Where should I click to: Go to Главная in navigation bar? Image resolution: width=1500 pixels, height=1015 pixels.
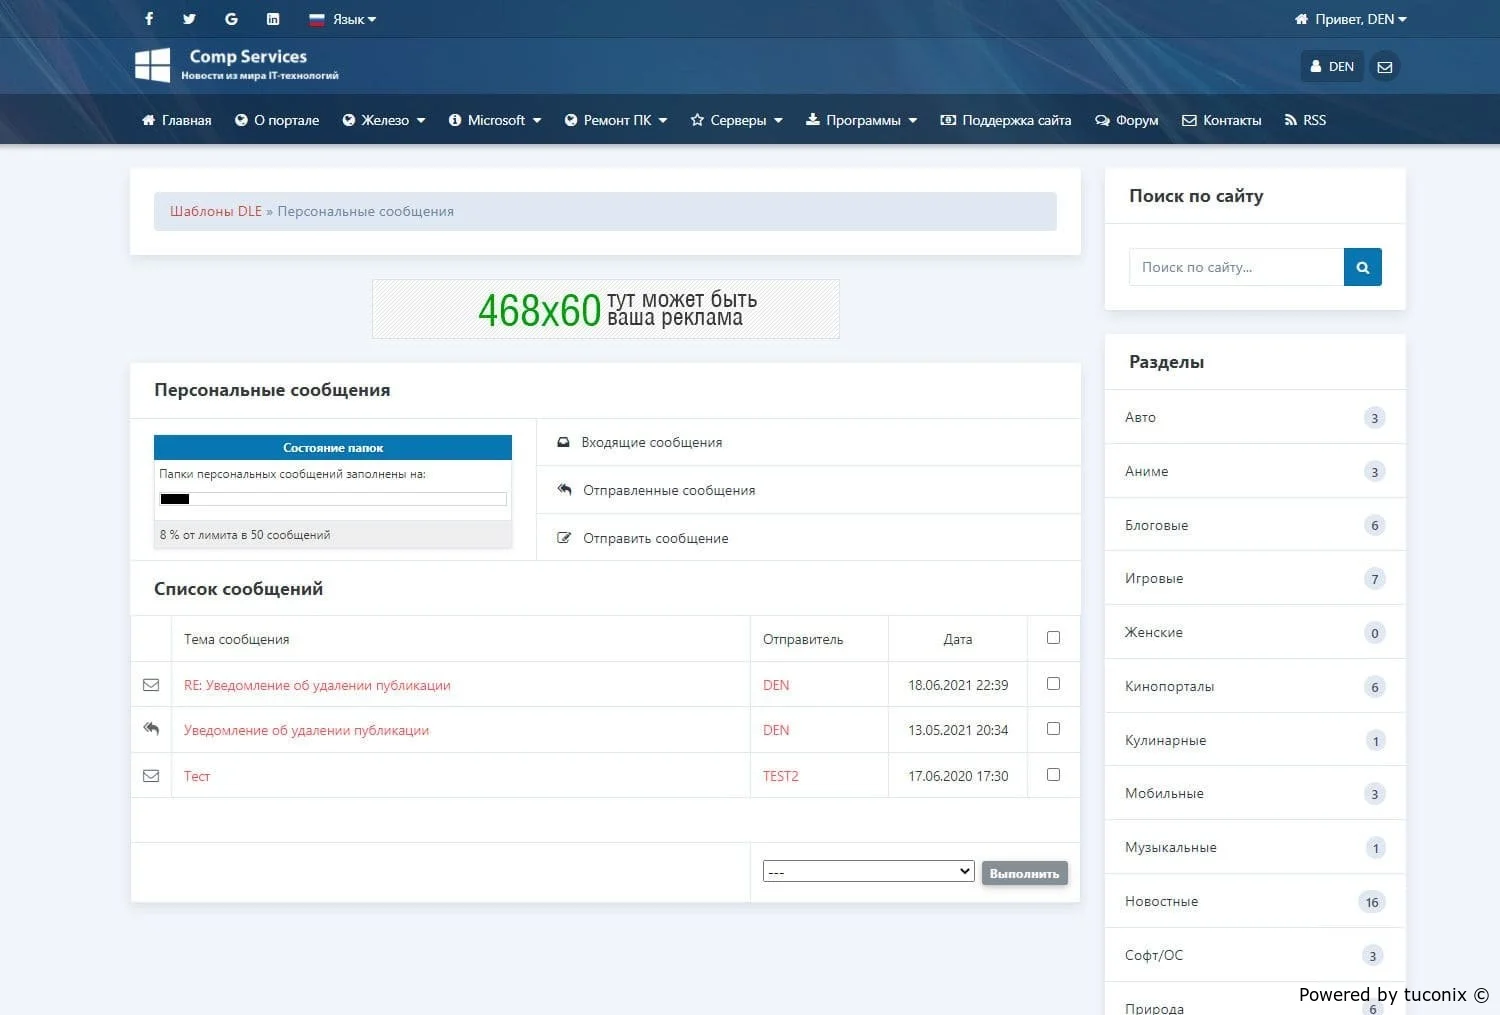coord(177,120)
